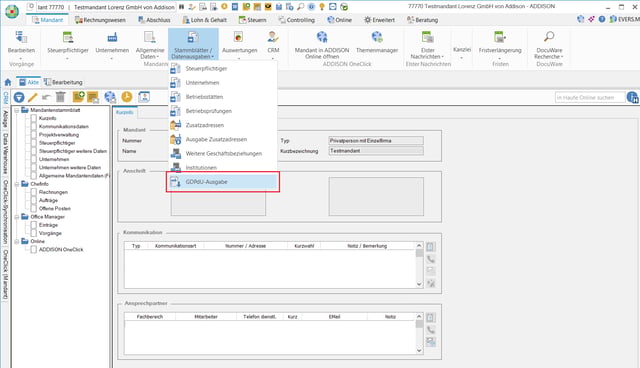Click the trash delete toolbar icon
This screenshot has height=368, width=640.
click(x=60, y=97)
